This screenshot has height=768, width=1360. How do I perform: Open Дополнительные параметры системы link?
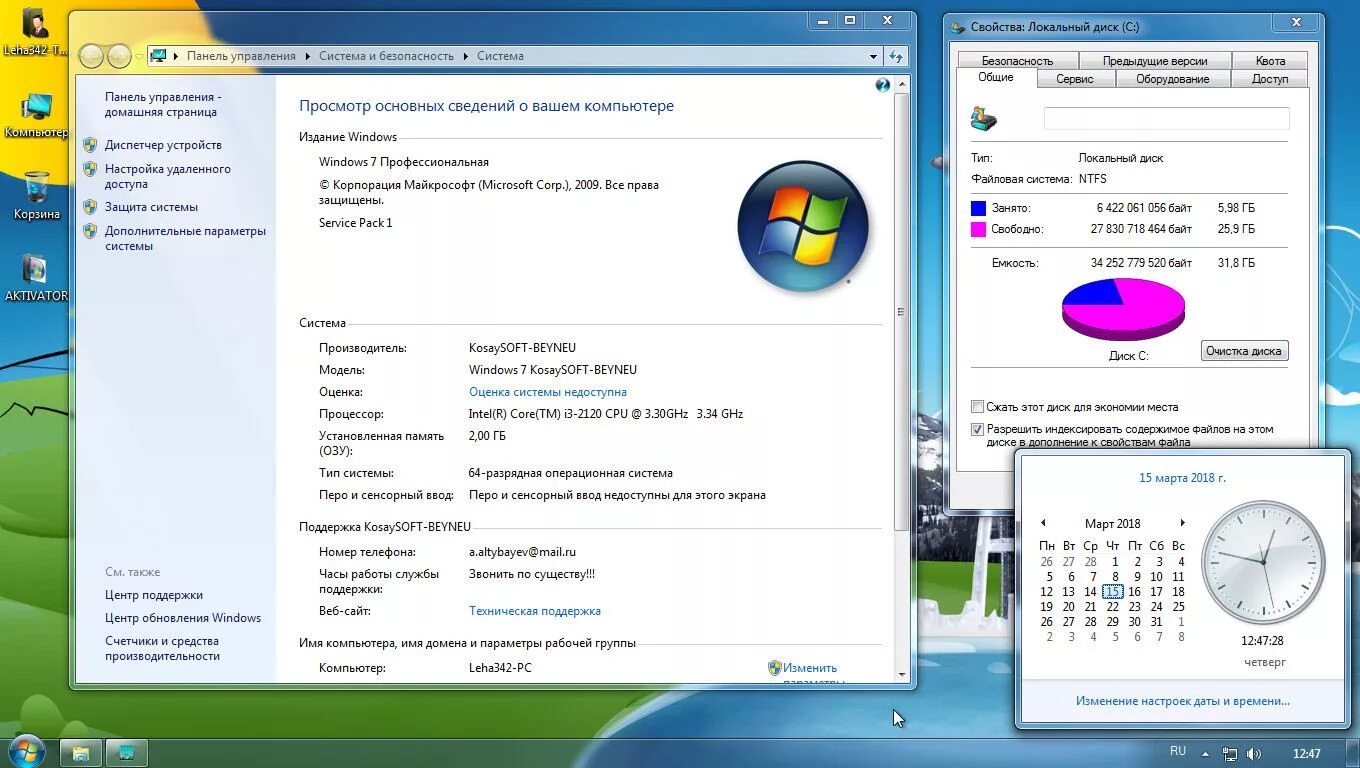pos(185,238)
